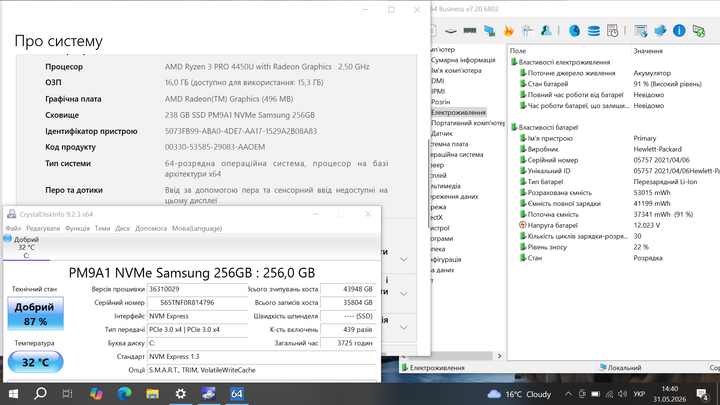
Task: Open the blue info circle icon in AIDA64
Action: click(679, 31)
